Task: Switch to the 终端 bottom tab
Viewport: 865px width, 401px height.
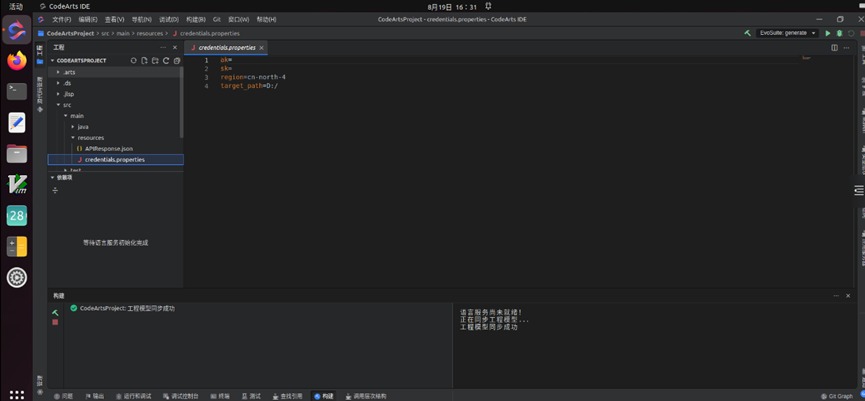Action: 220,396
